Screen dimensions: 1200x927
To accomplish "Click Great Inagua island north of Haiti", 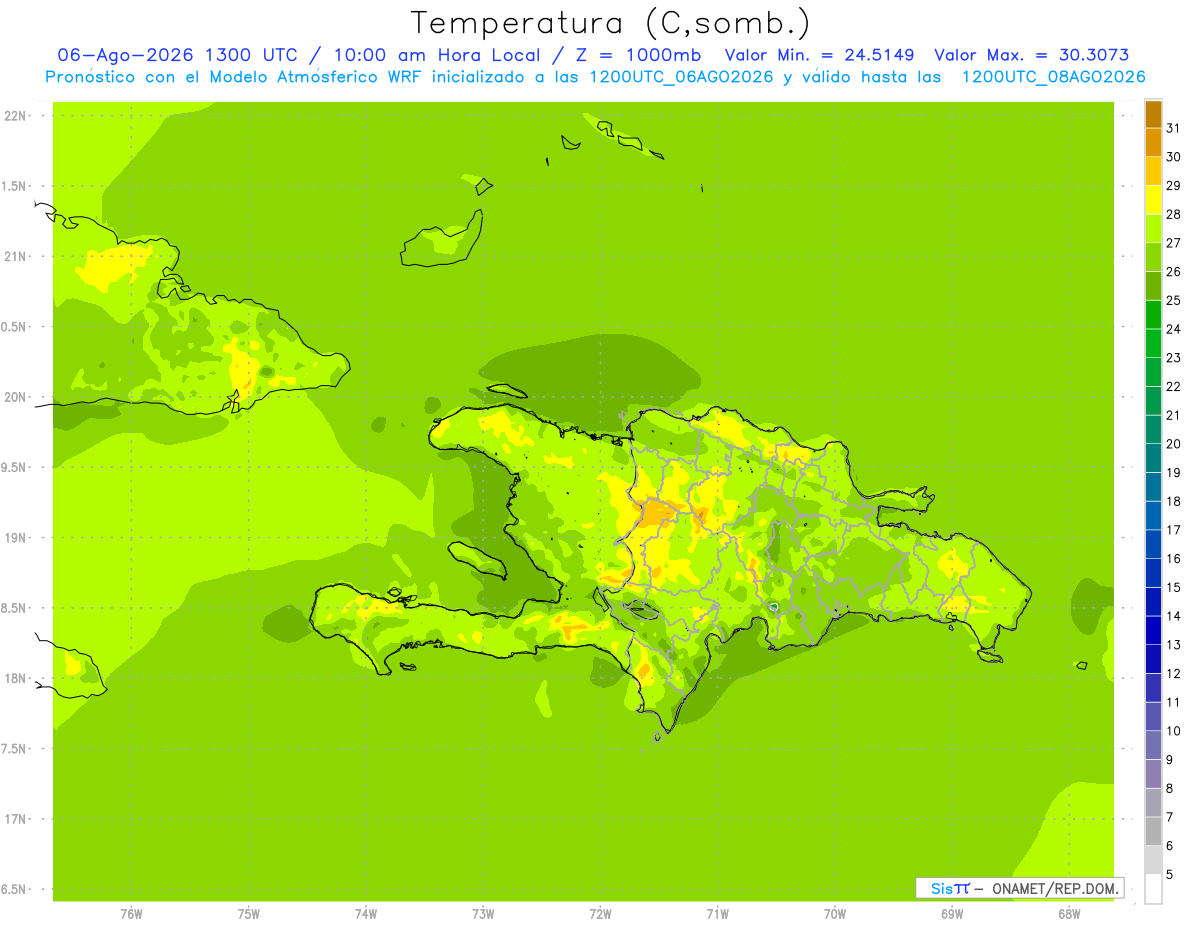I will (440, 240).
